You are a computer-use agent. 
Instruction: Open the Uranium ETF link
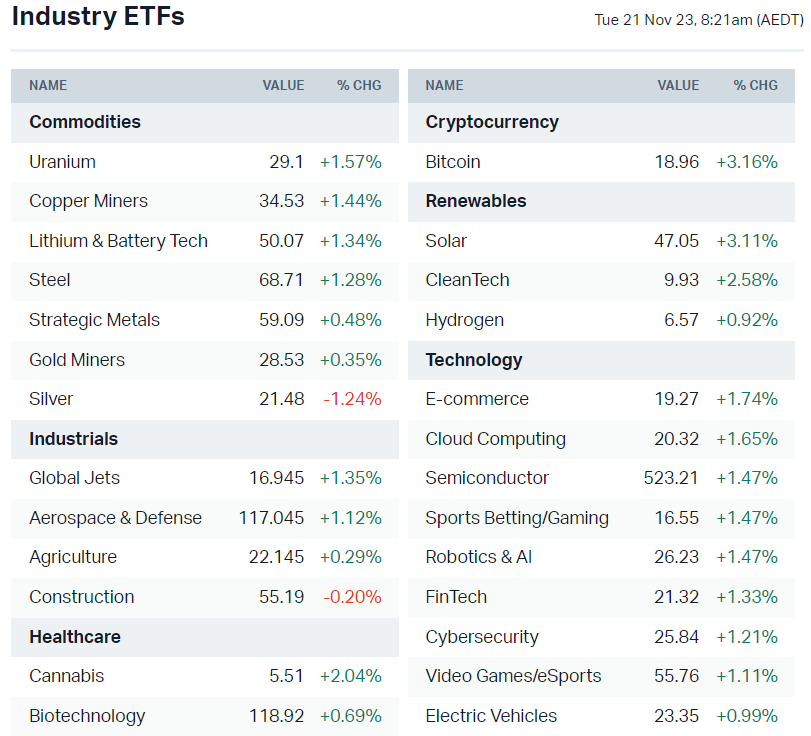pos(62,162)
